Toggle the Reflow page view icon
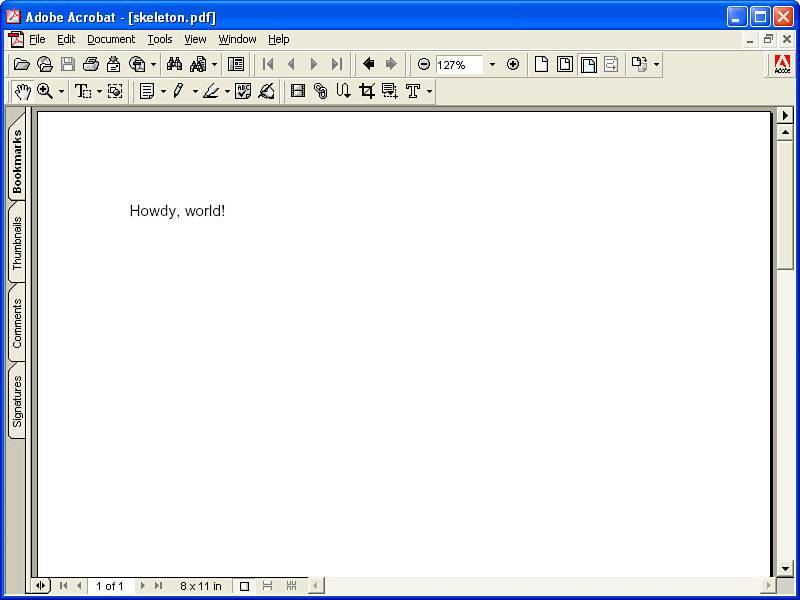Screen dimensions: 800x600 611,64
